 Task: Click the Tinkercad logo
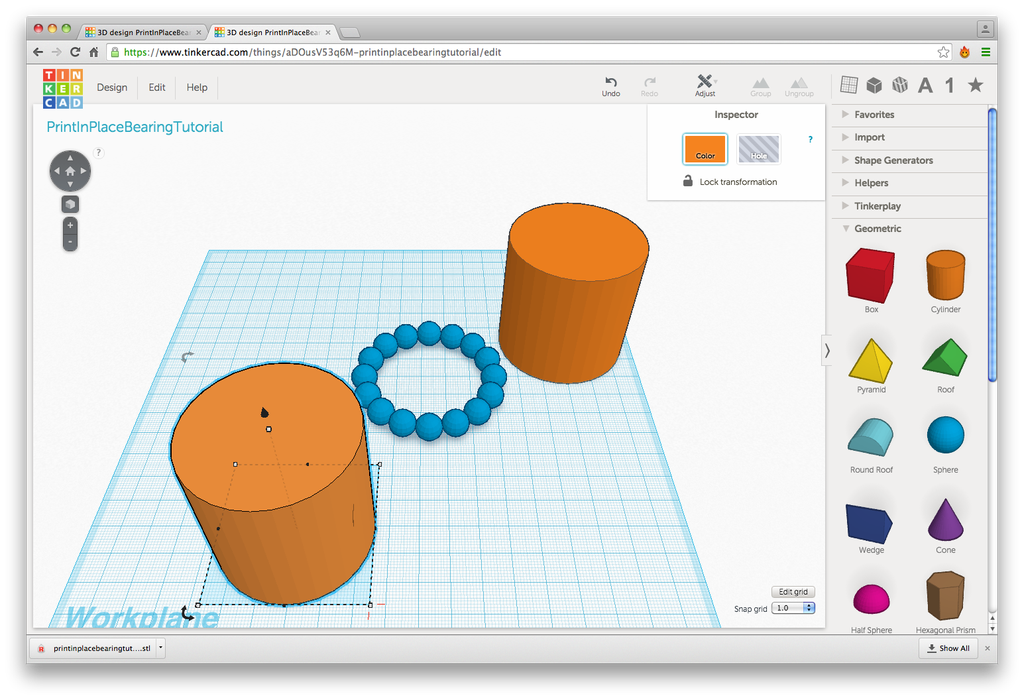[63, 88]
